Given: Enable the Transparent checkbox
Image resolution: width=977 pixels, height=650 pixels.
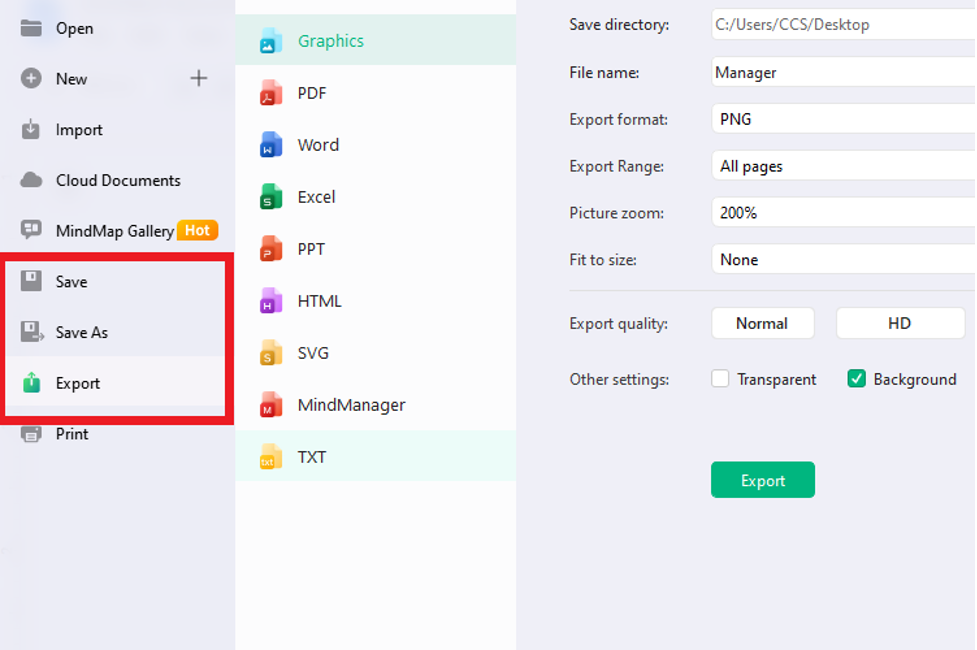Looking at the screenshot, I should 720,378.
